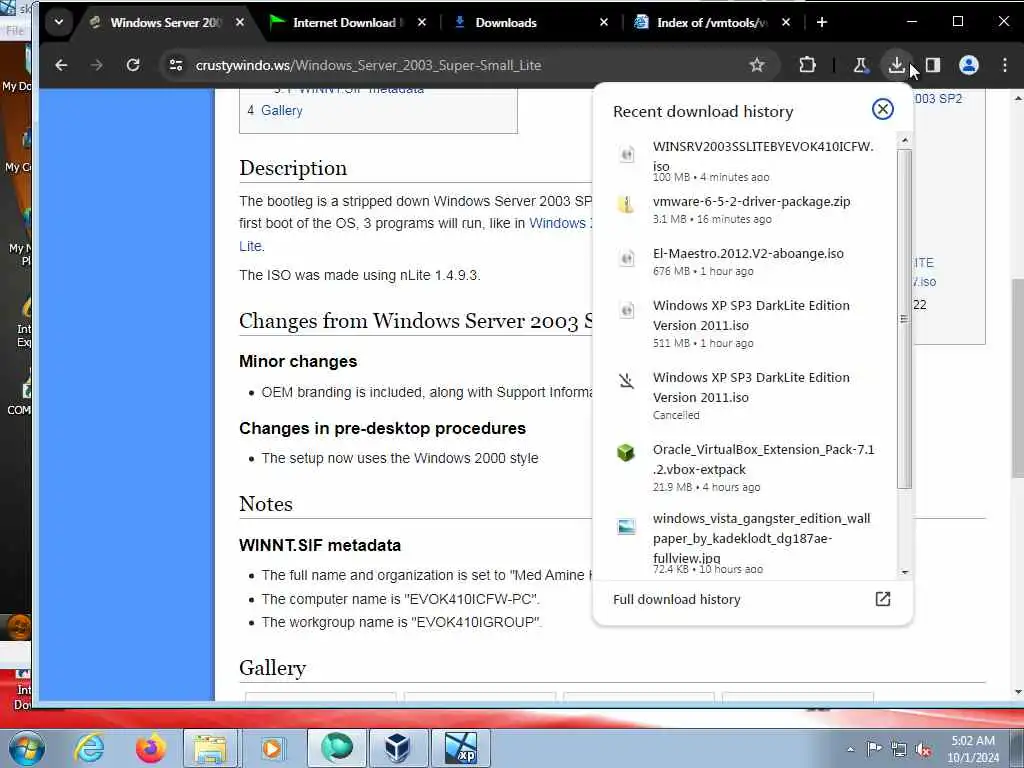Open the XP taskbar application icon

pyautogui.click(x=460, y=748)
